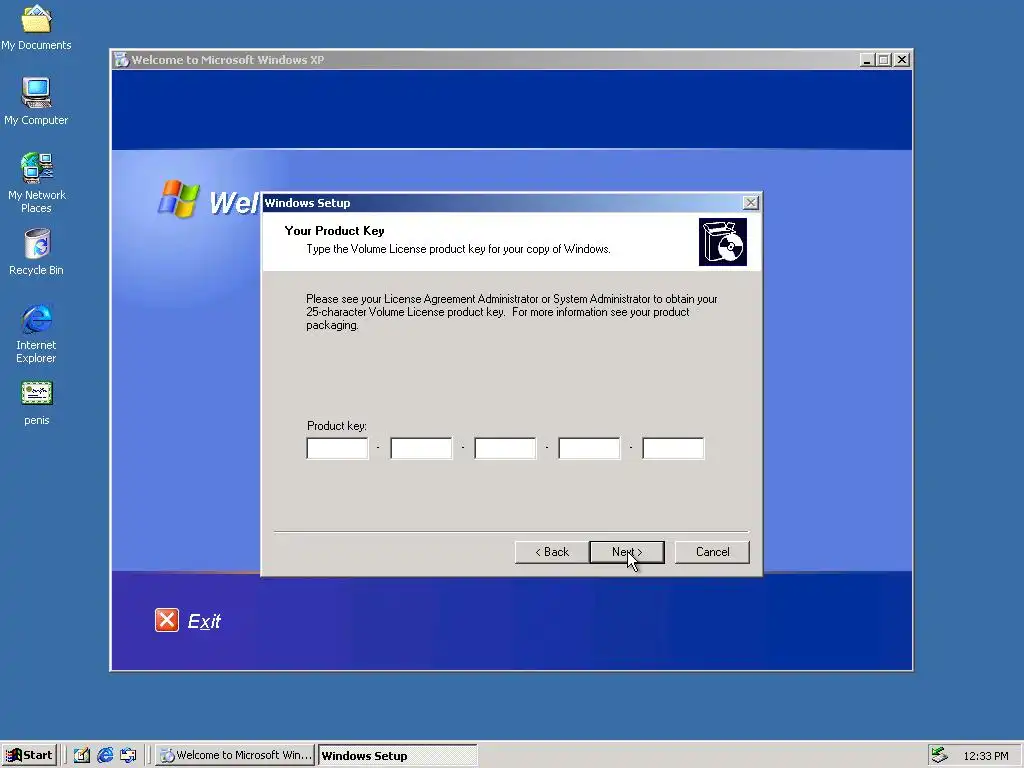1024x768 pixels.
Task: Proceed with the Next > button
Action: 627,552
